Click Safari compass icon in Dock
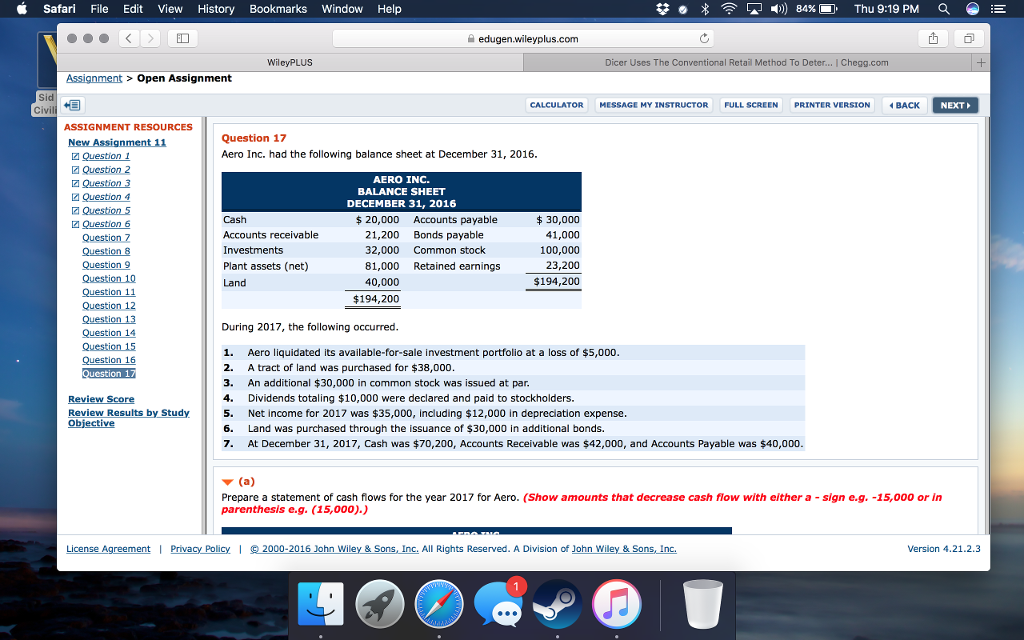Screen dimensions: 1024x640 coord(439,603)
